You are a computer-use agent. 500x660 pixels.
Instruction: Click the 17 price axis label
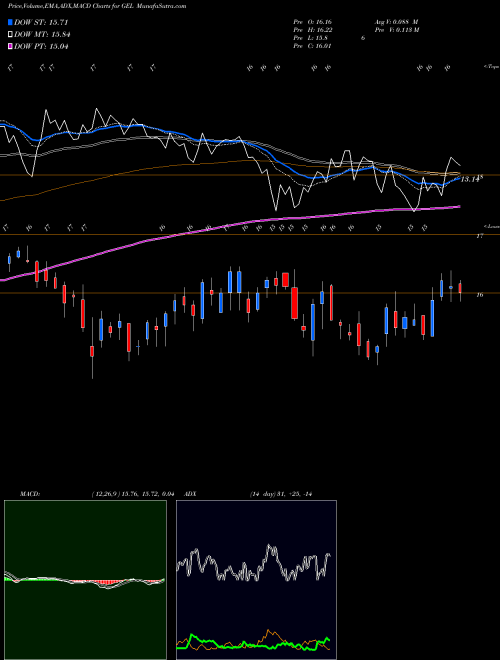coord(479,236)
